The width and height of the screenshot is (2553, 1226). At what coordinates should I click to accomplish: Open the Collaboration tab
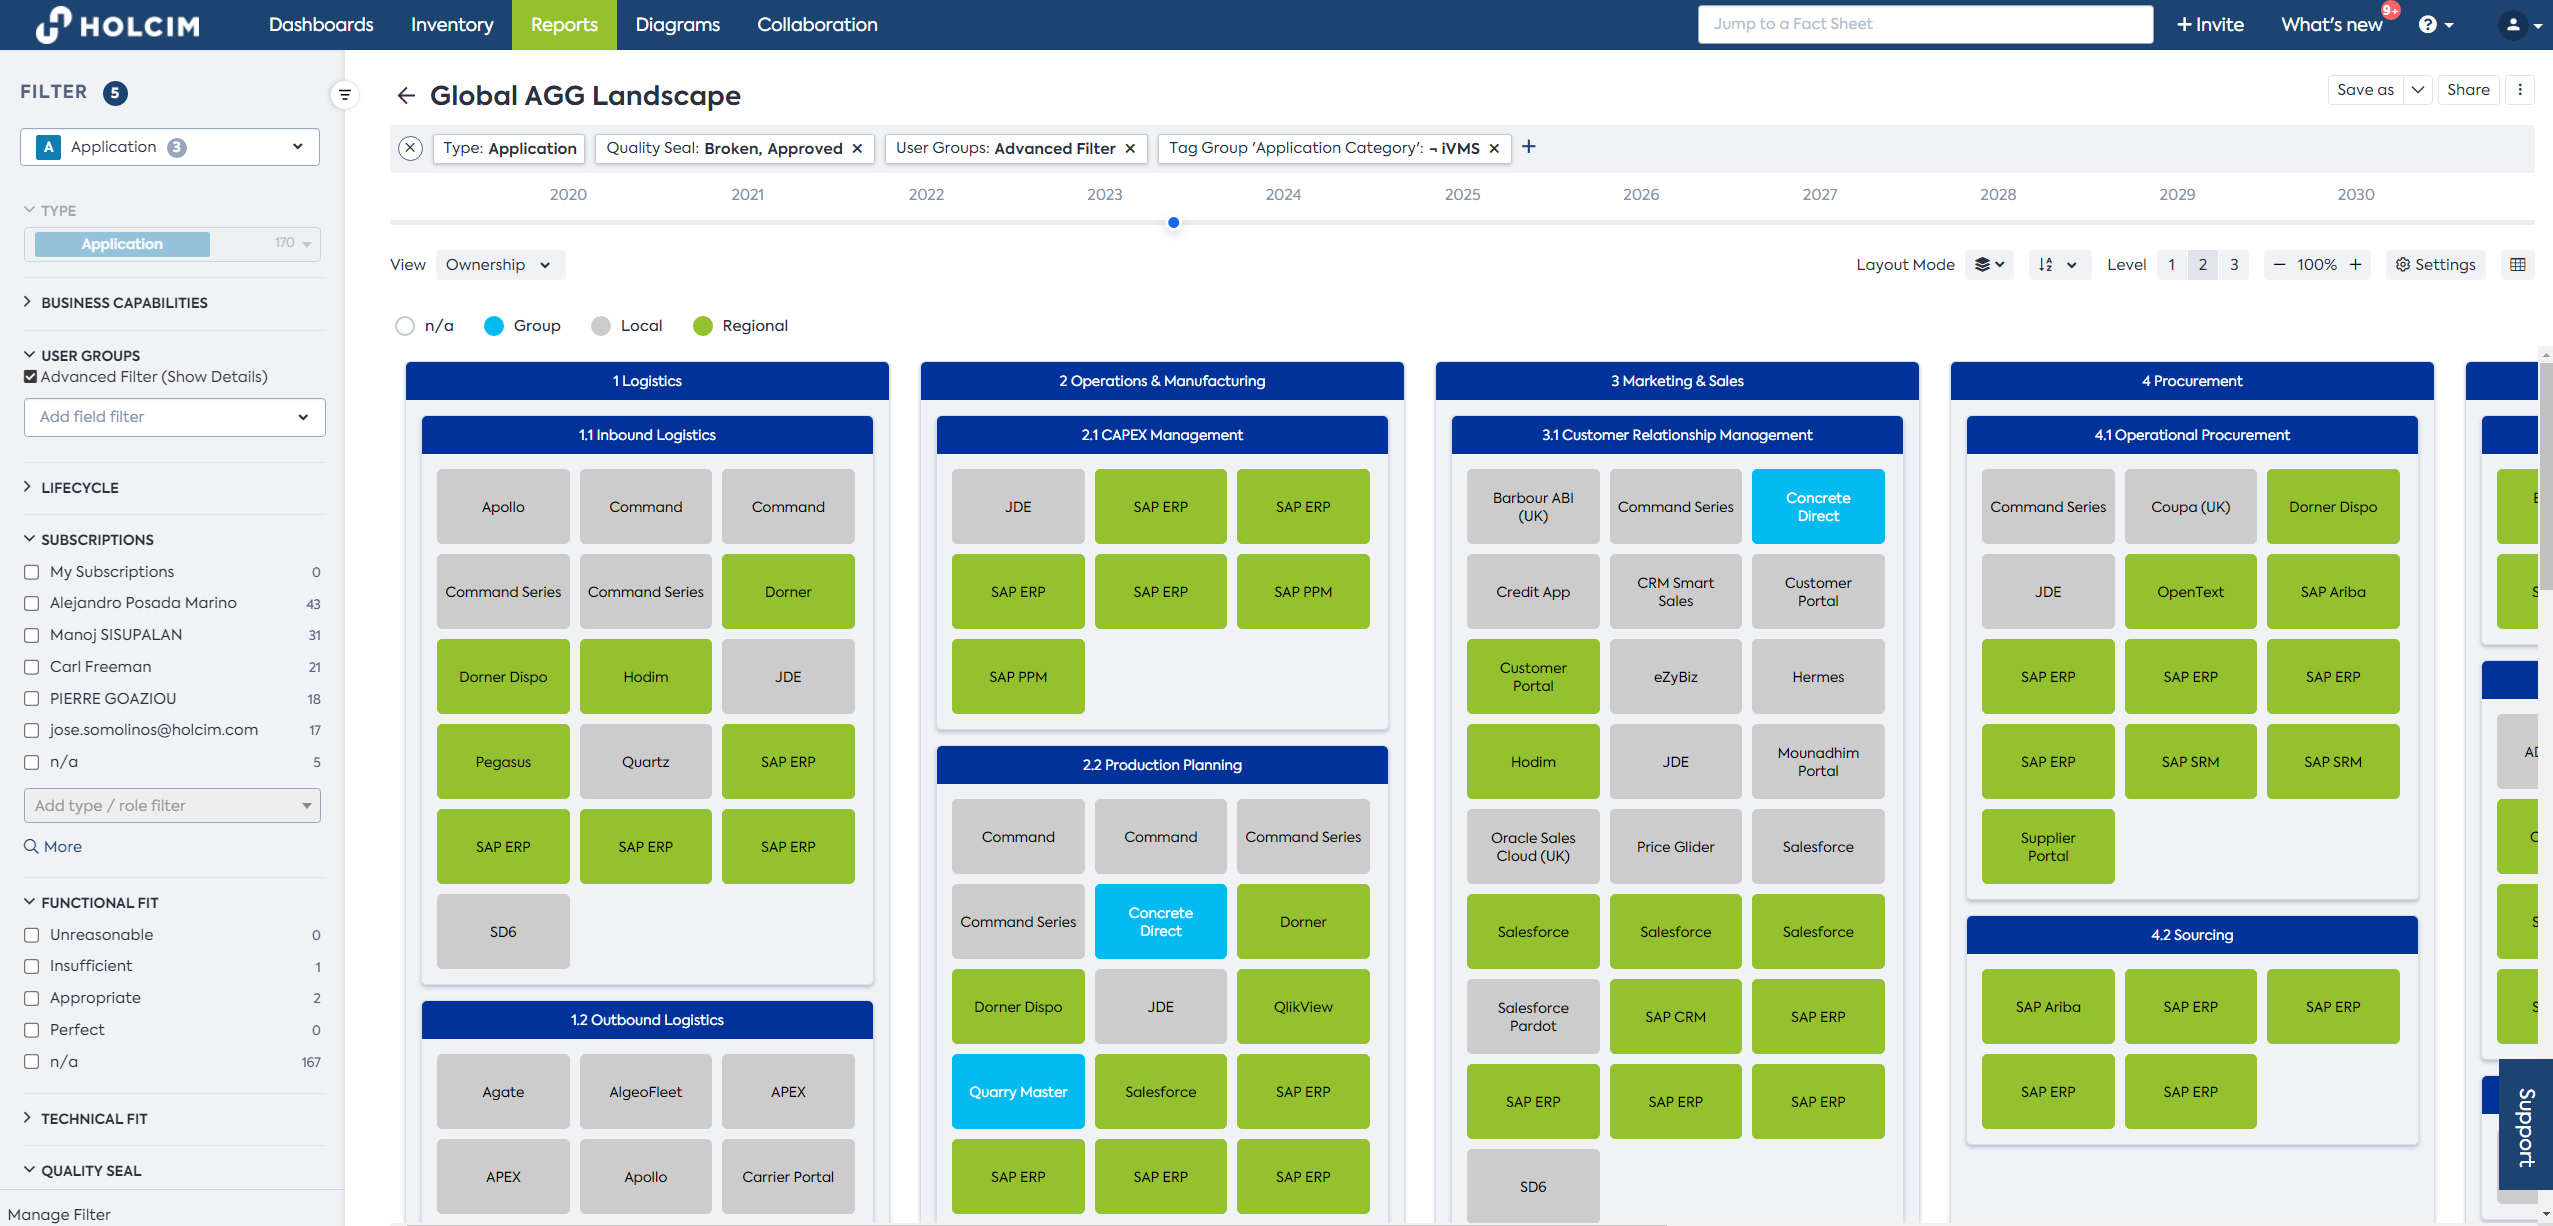point(817,25)
